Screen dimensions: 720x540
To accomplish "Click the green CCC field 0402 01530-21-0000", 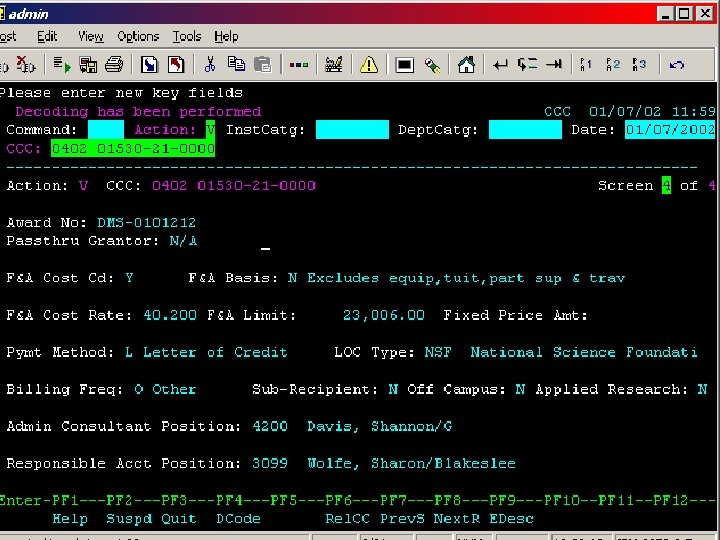I will (x=133, y=148).
